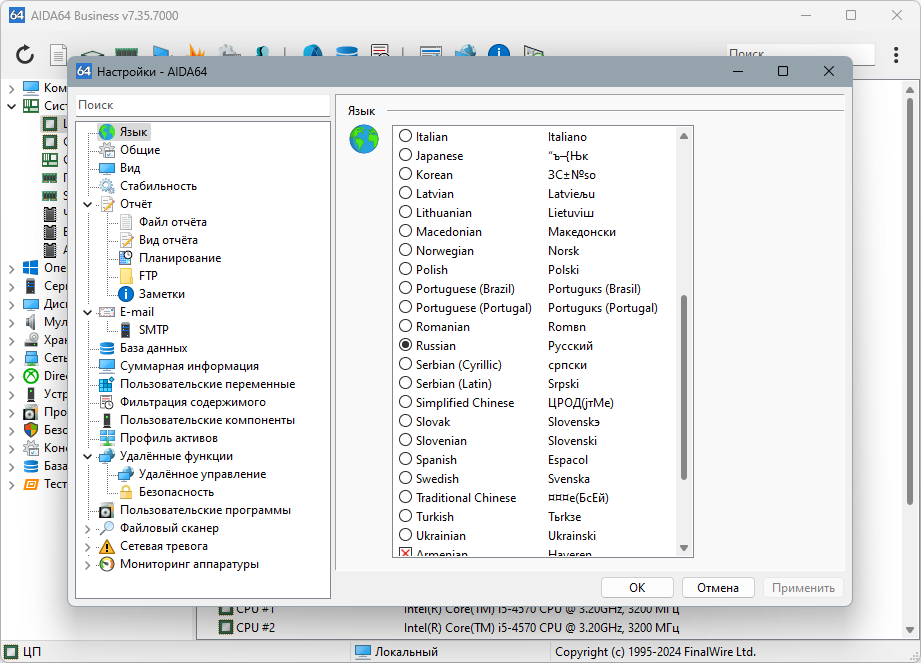Click the Refresh icon in main toolbar
921x663 pixels.
[x=25, y=55]
